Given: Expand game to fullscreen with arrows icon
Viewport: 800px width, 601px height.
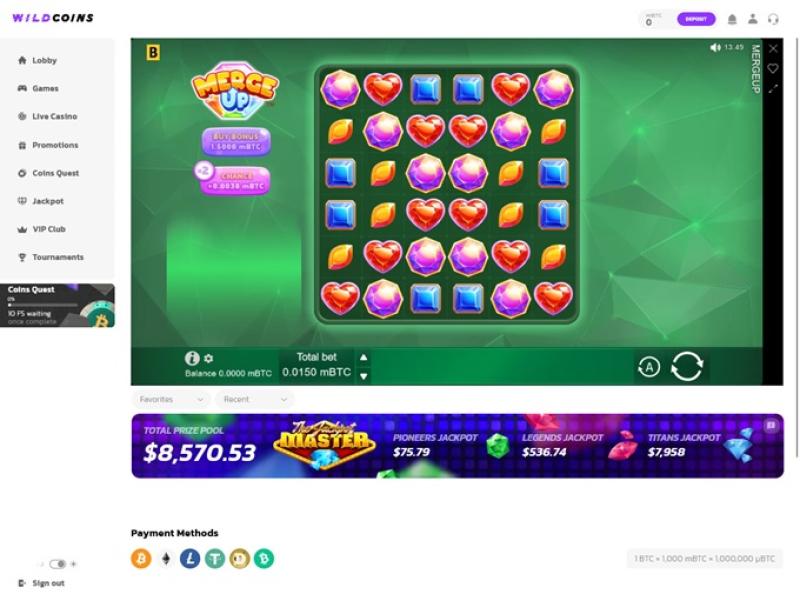Looking at the screenshot, I should [x=772, y=89].
